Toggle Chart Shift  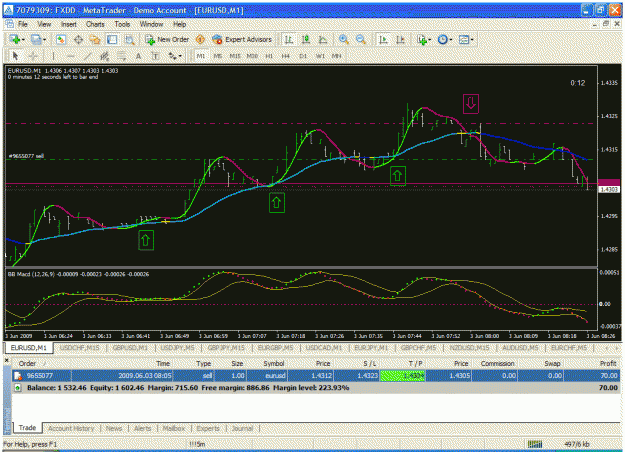tap(401, 39)
